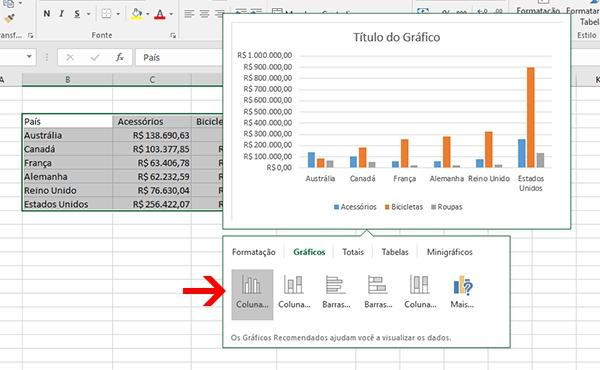
Task: Toggle italic (I) formatting
Action: [61, 14]
